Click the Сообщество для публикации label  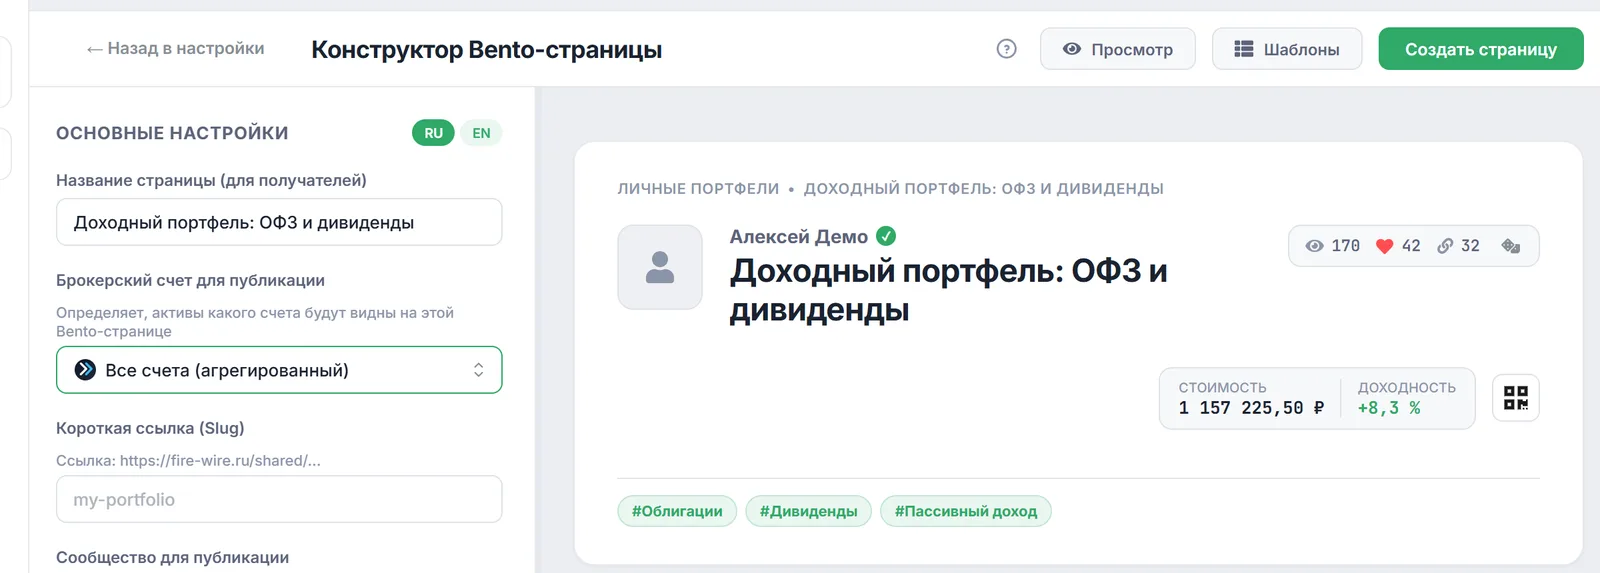pyautogui.click(x=172, y=558)
